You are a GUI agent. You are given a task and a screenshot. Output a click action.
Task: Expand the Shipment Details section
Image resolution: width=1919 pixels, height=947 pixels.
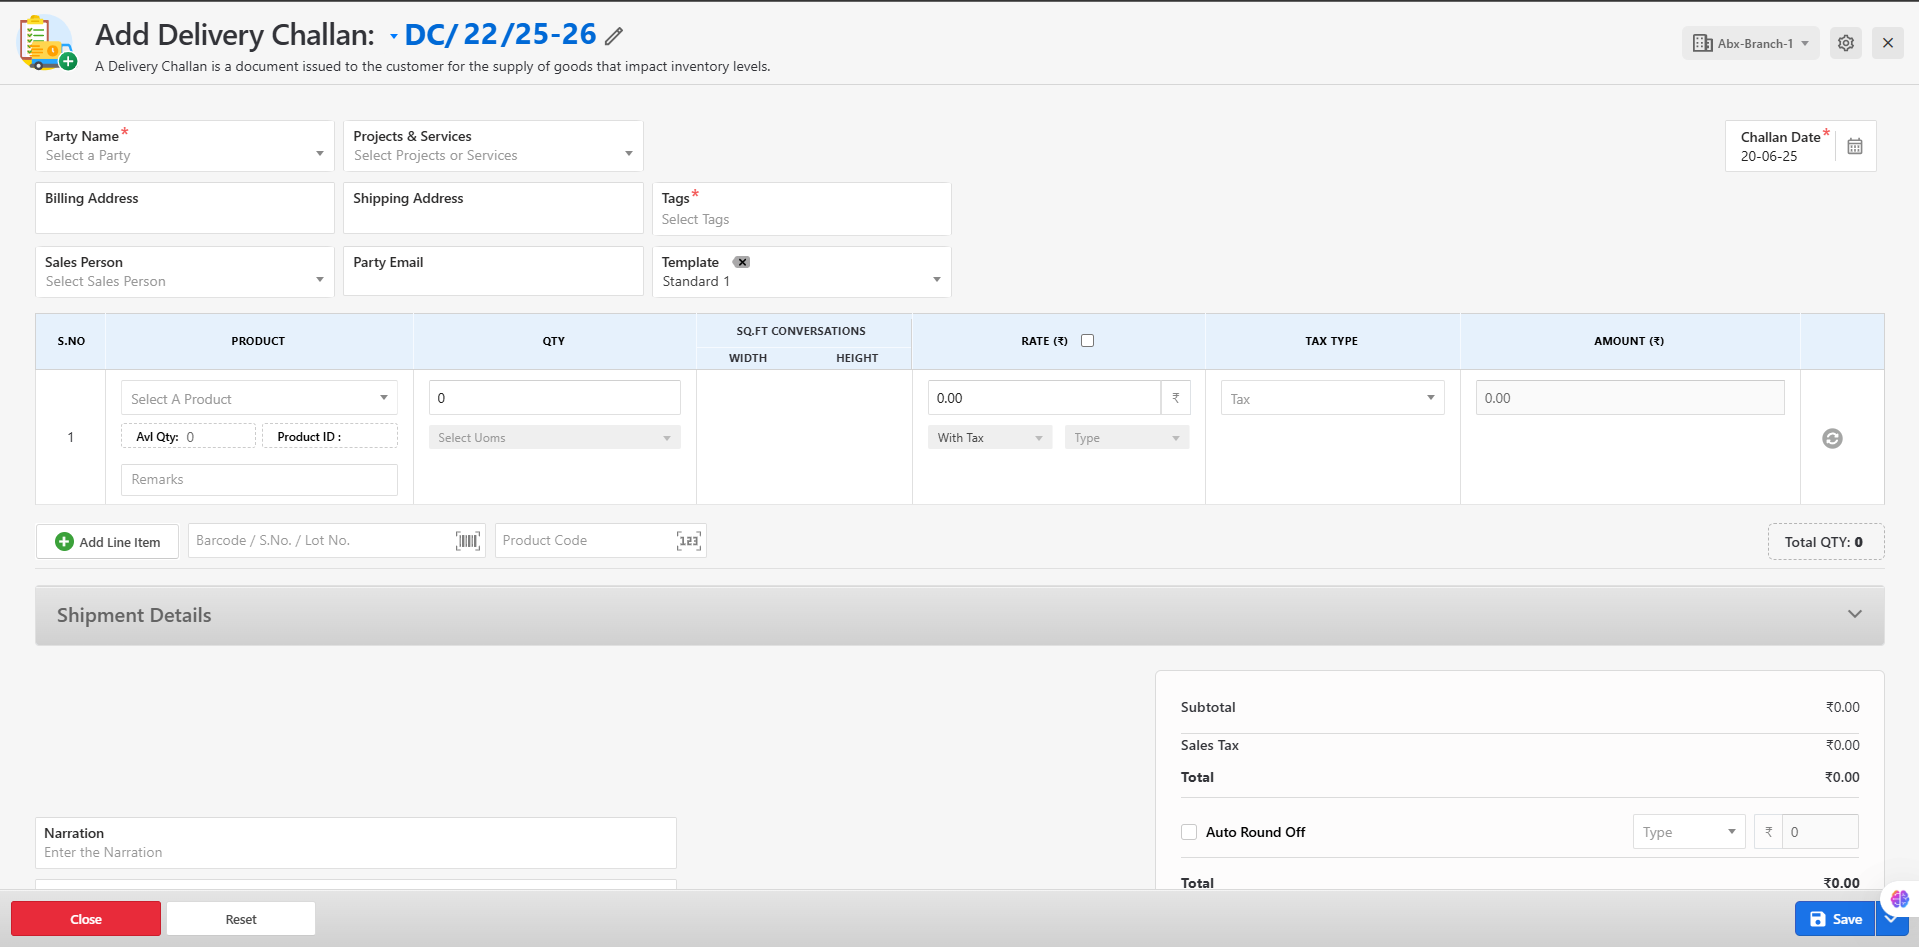pos(1854,615)
